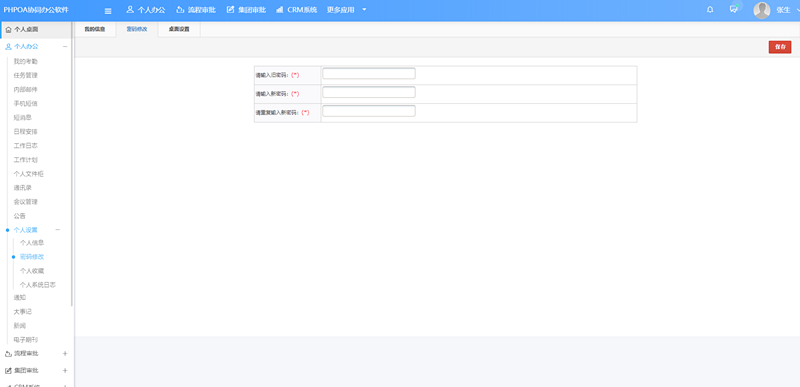The height and width of the screenshot is (387, 800).
Task: Open 个人系统日志 in the sidebar
Action: 38,285
